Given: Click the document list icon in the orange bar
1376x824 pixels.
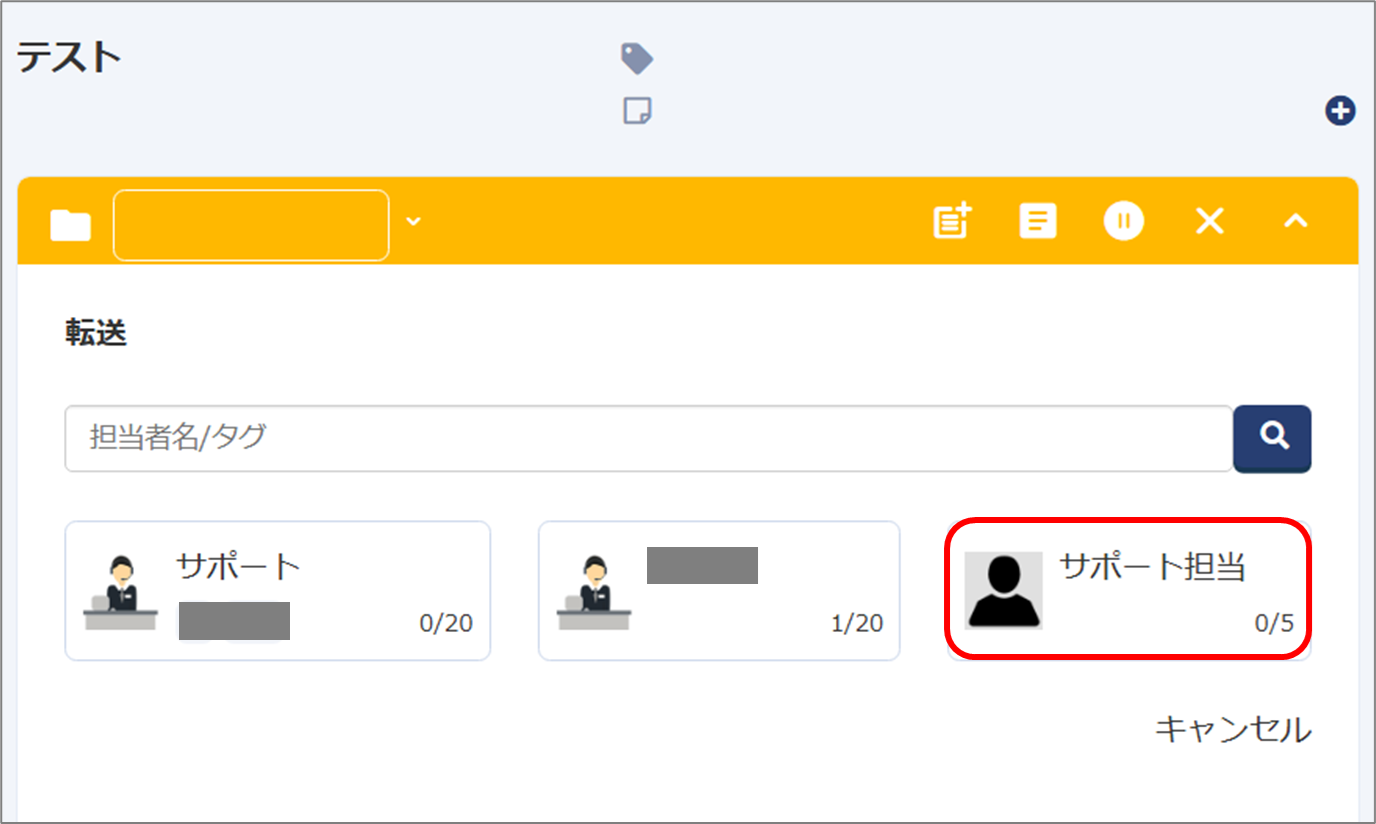Looking at the screenshot, I should pyautogui.click(x=1038, y=220).
